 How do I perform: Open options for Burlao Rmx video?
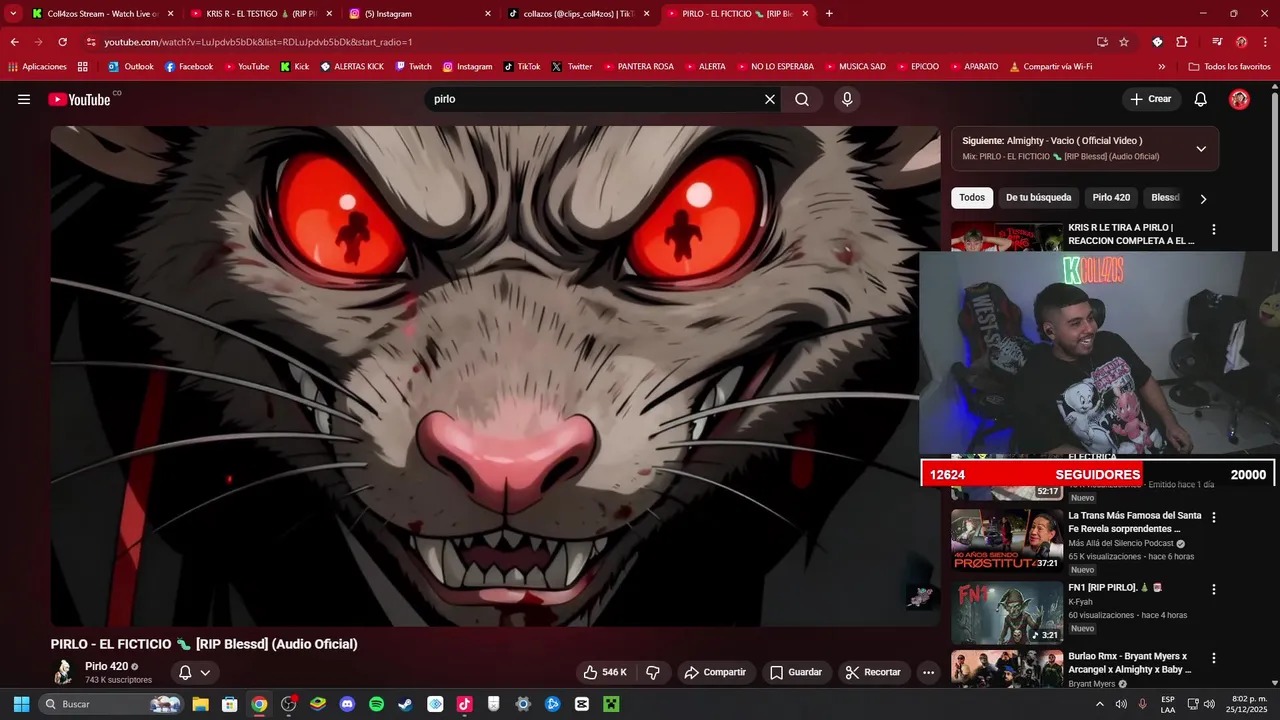(x=1214, y=659)
